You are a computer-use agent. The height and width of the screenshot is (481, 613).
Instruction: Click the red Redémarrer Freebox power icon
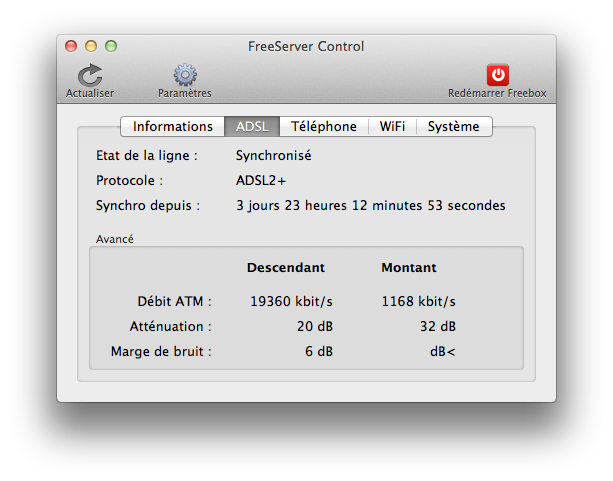pyautogui.click(x=498, y=75)
